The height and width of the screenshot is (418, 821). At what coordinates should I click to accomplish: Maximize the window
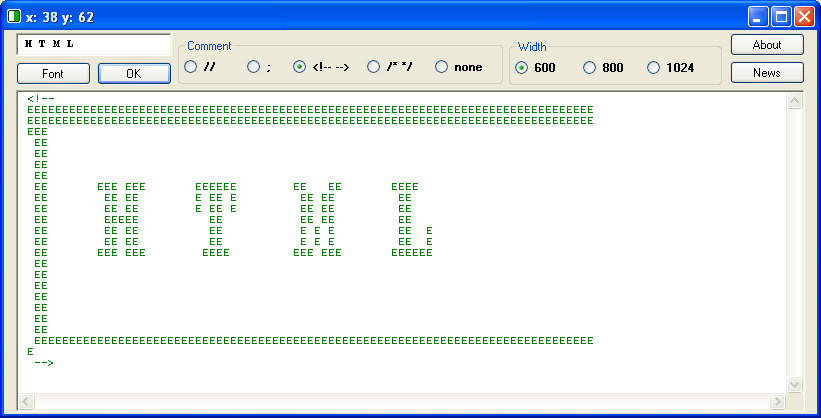click(781, 17)
